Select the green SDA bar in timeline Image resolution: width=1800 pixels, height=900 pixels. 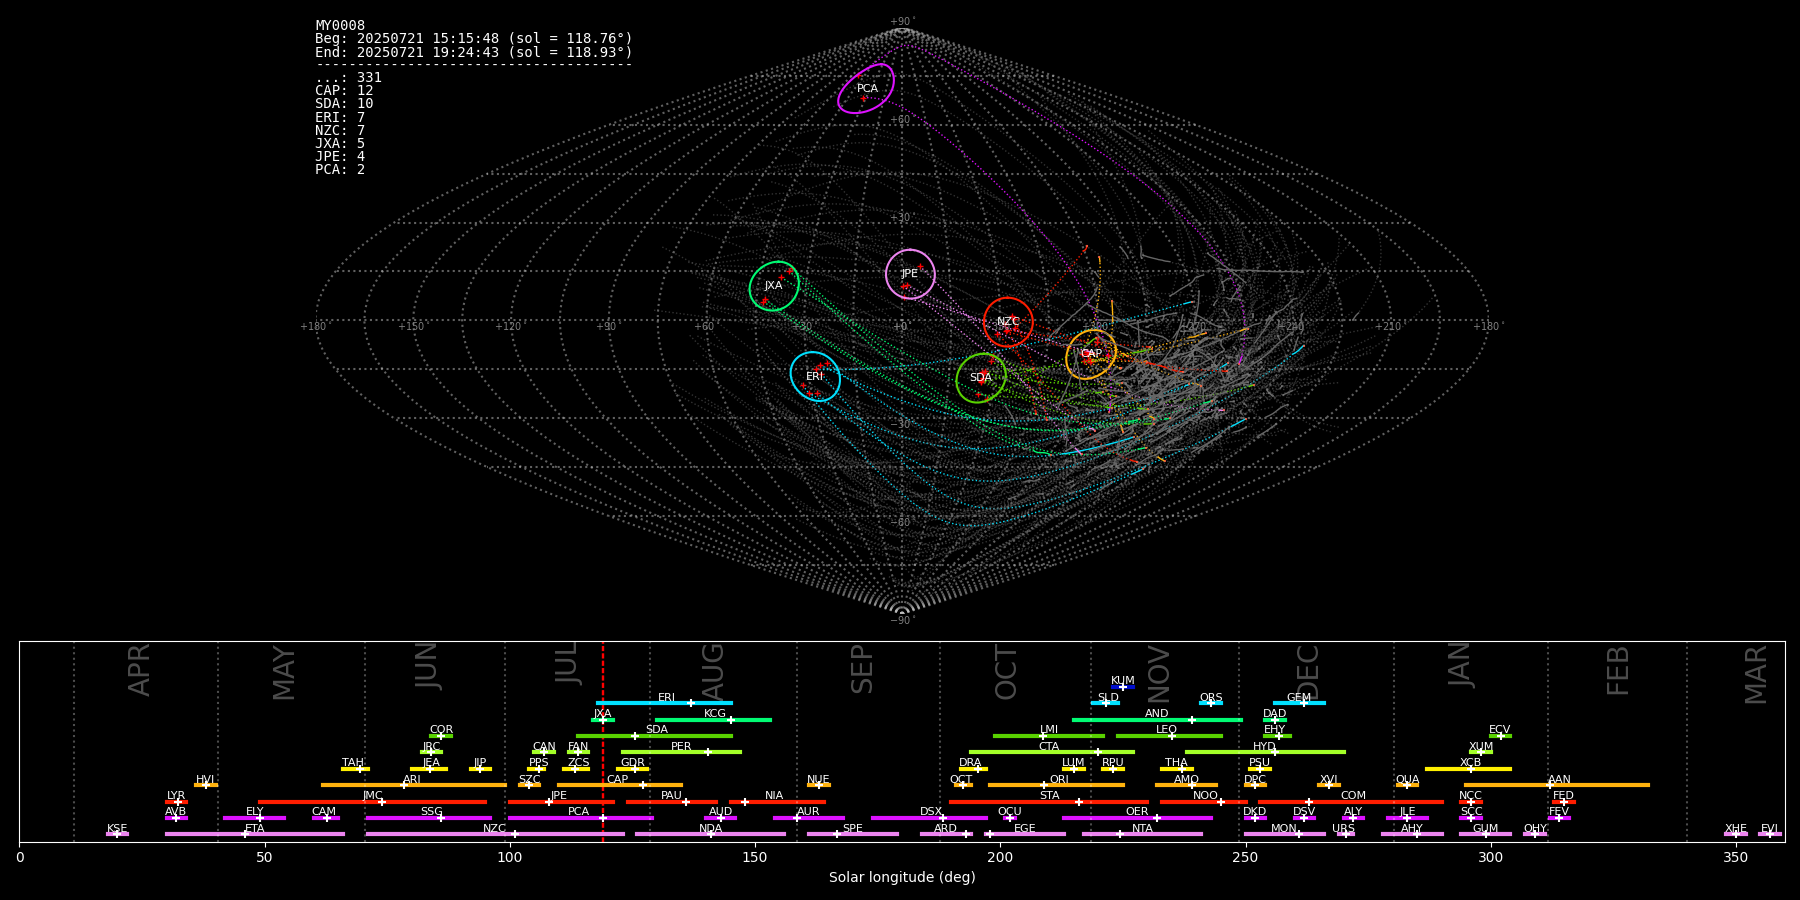pos(654,736)
